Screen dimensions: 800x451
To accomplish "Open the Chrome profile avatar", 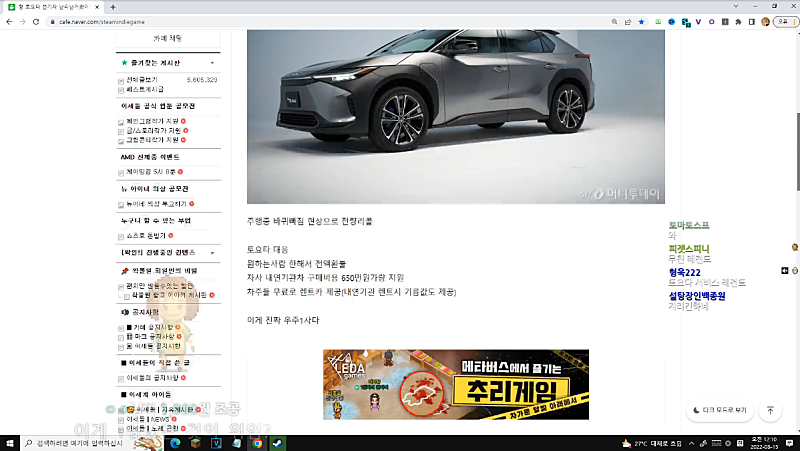I will 765,22.
